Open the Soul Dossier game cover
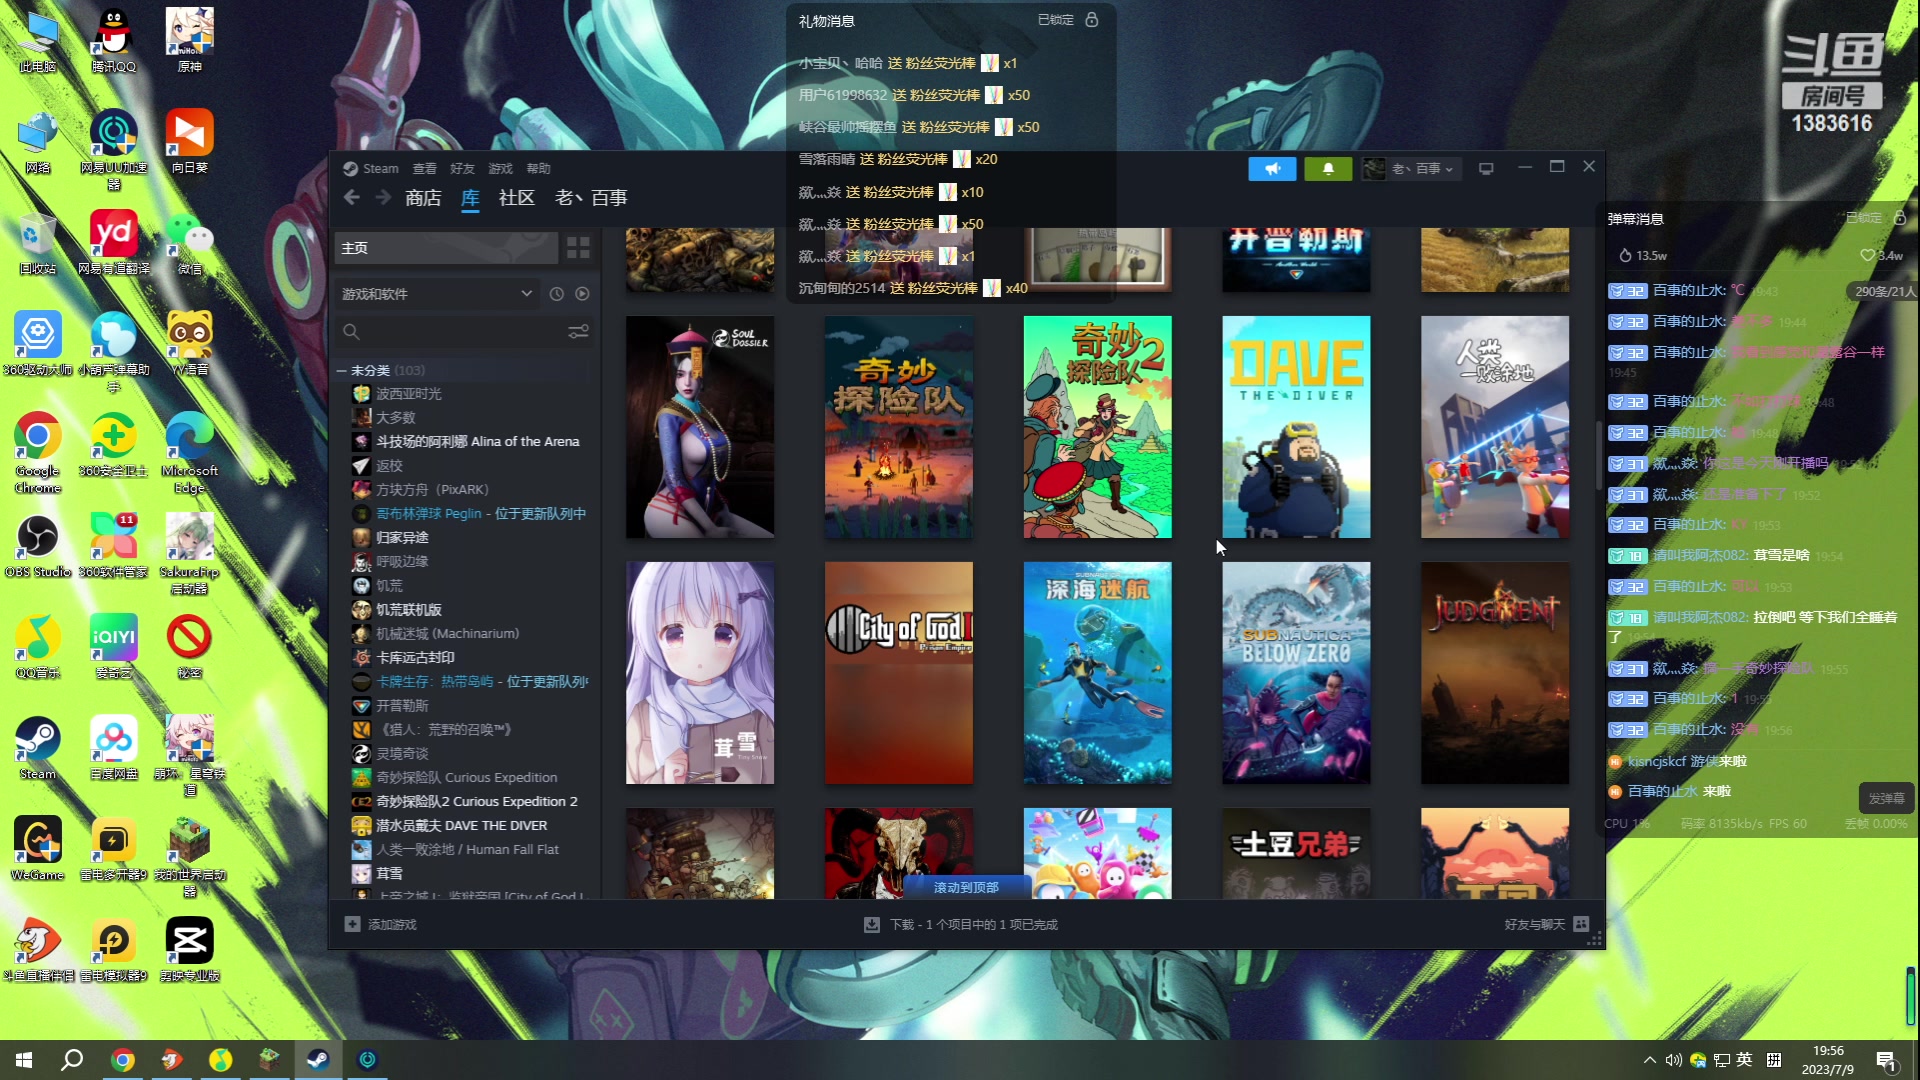 [700, 427]
